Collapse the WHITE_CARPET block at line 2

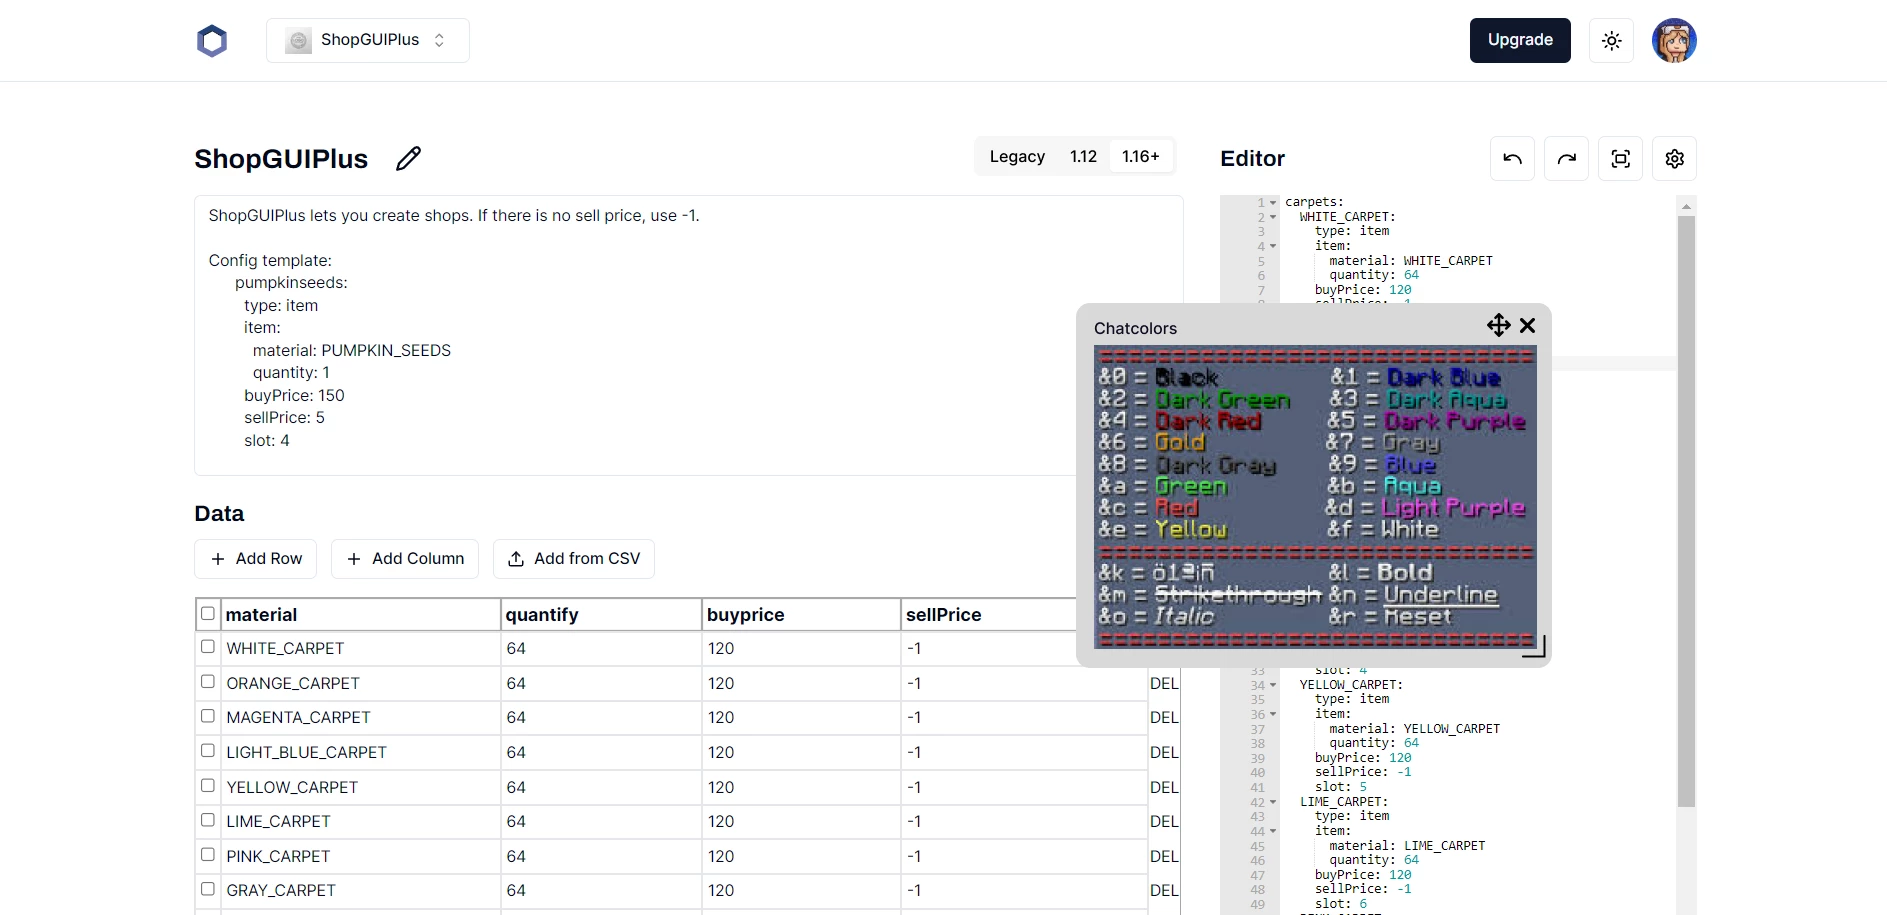(x=1272, y=217)
